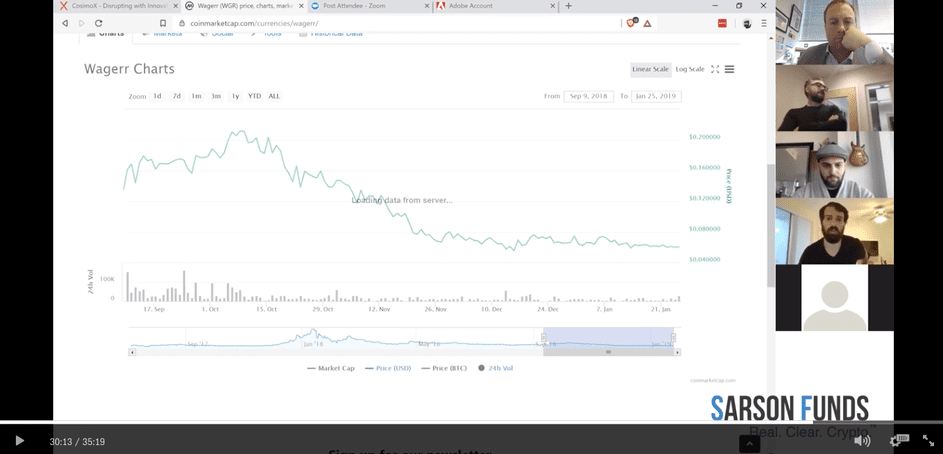Switch to Adobe Account tab

pyautogui.click(x=492, y=6)
